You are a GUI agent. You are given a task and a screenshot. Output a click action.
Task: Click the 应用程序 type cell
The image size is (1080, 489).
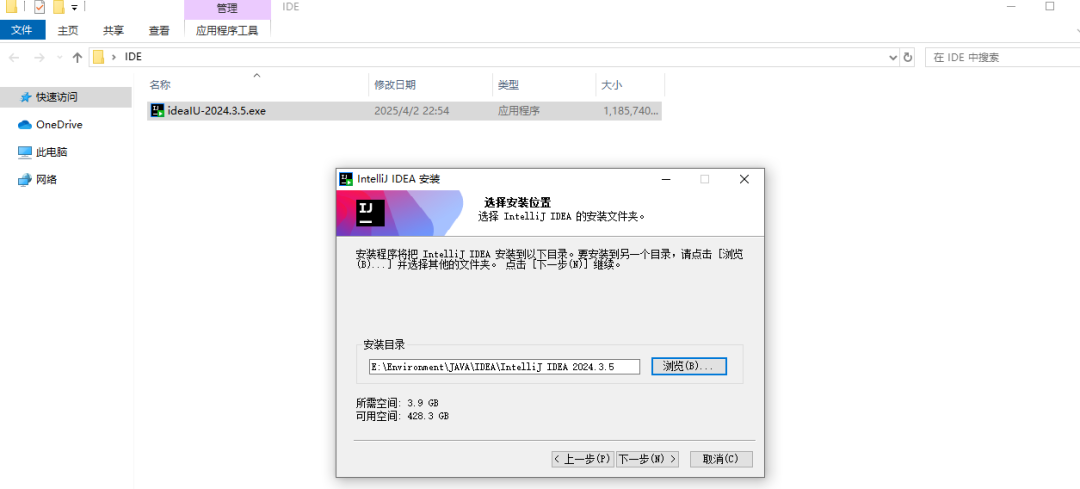519,111
